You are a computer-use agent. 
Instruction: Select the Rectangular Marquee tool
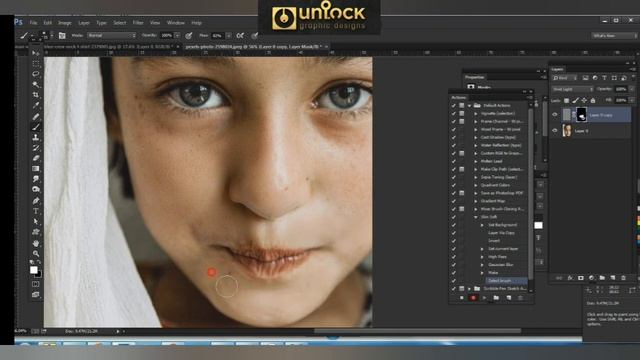pyautogui.click(x=36, y=64)
